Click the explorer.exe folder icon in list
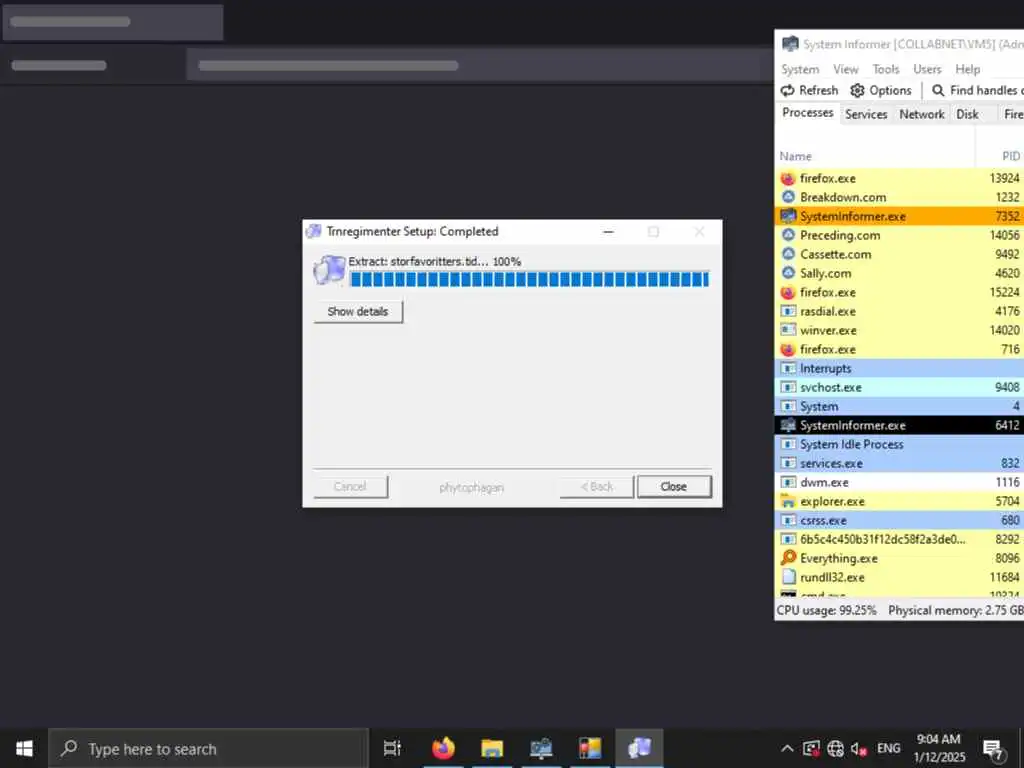This screenshot has width=1024, height=768. point(788,502)
